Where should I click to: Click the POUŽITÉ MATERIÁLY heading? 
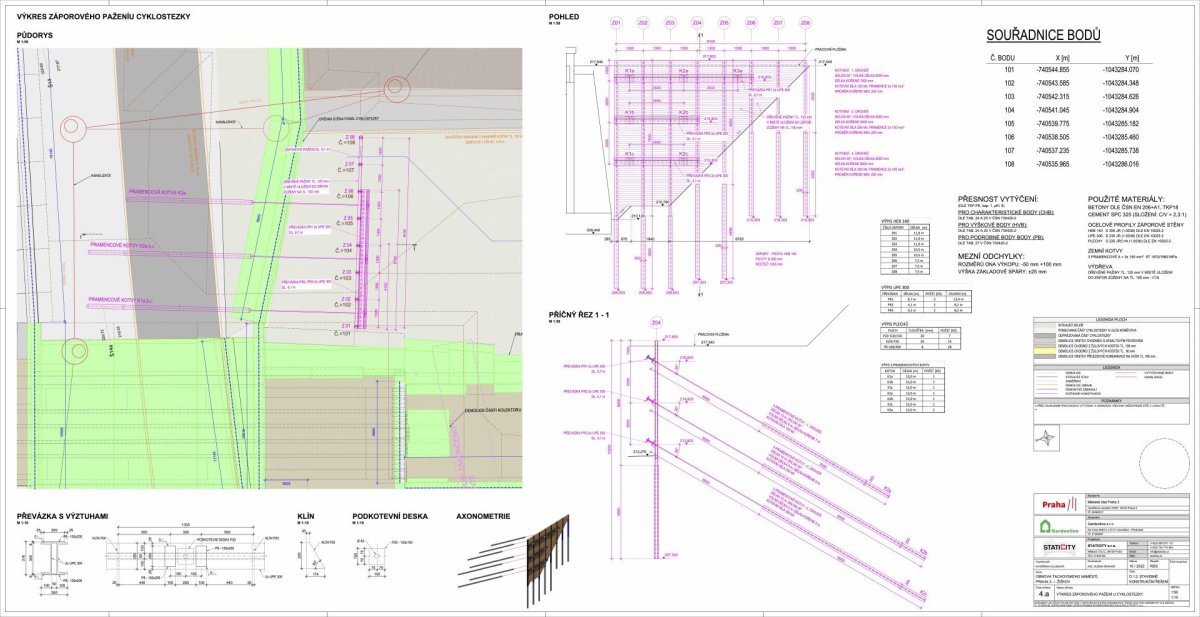(x=1127, y=200)
